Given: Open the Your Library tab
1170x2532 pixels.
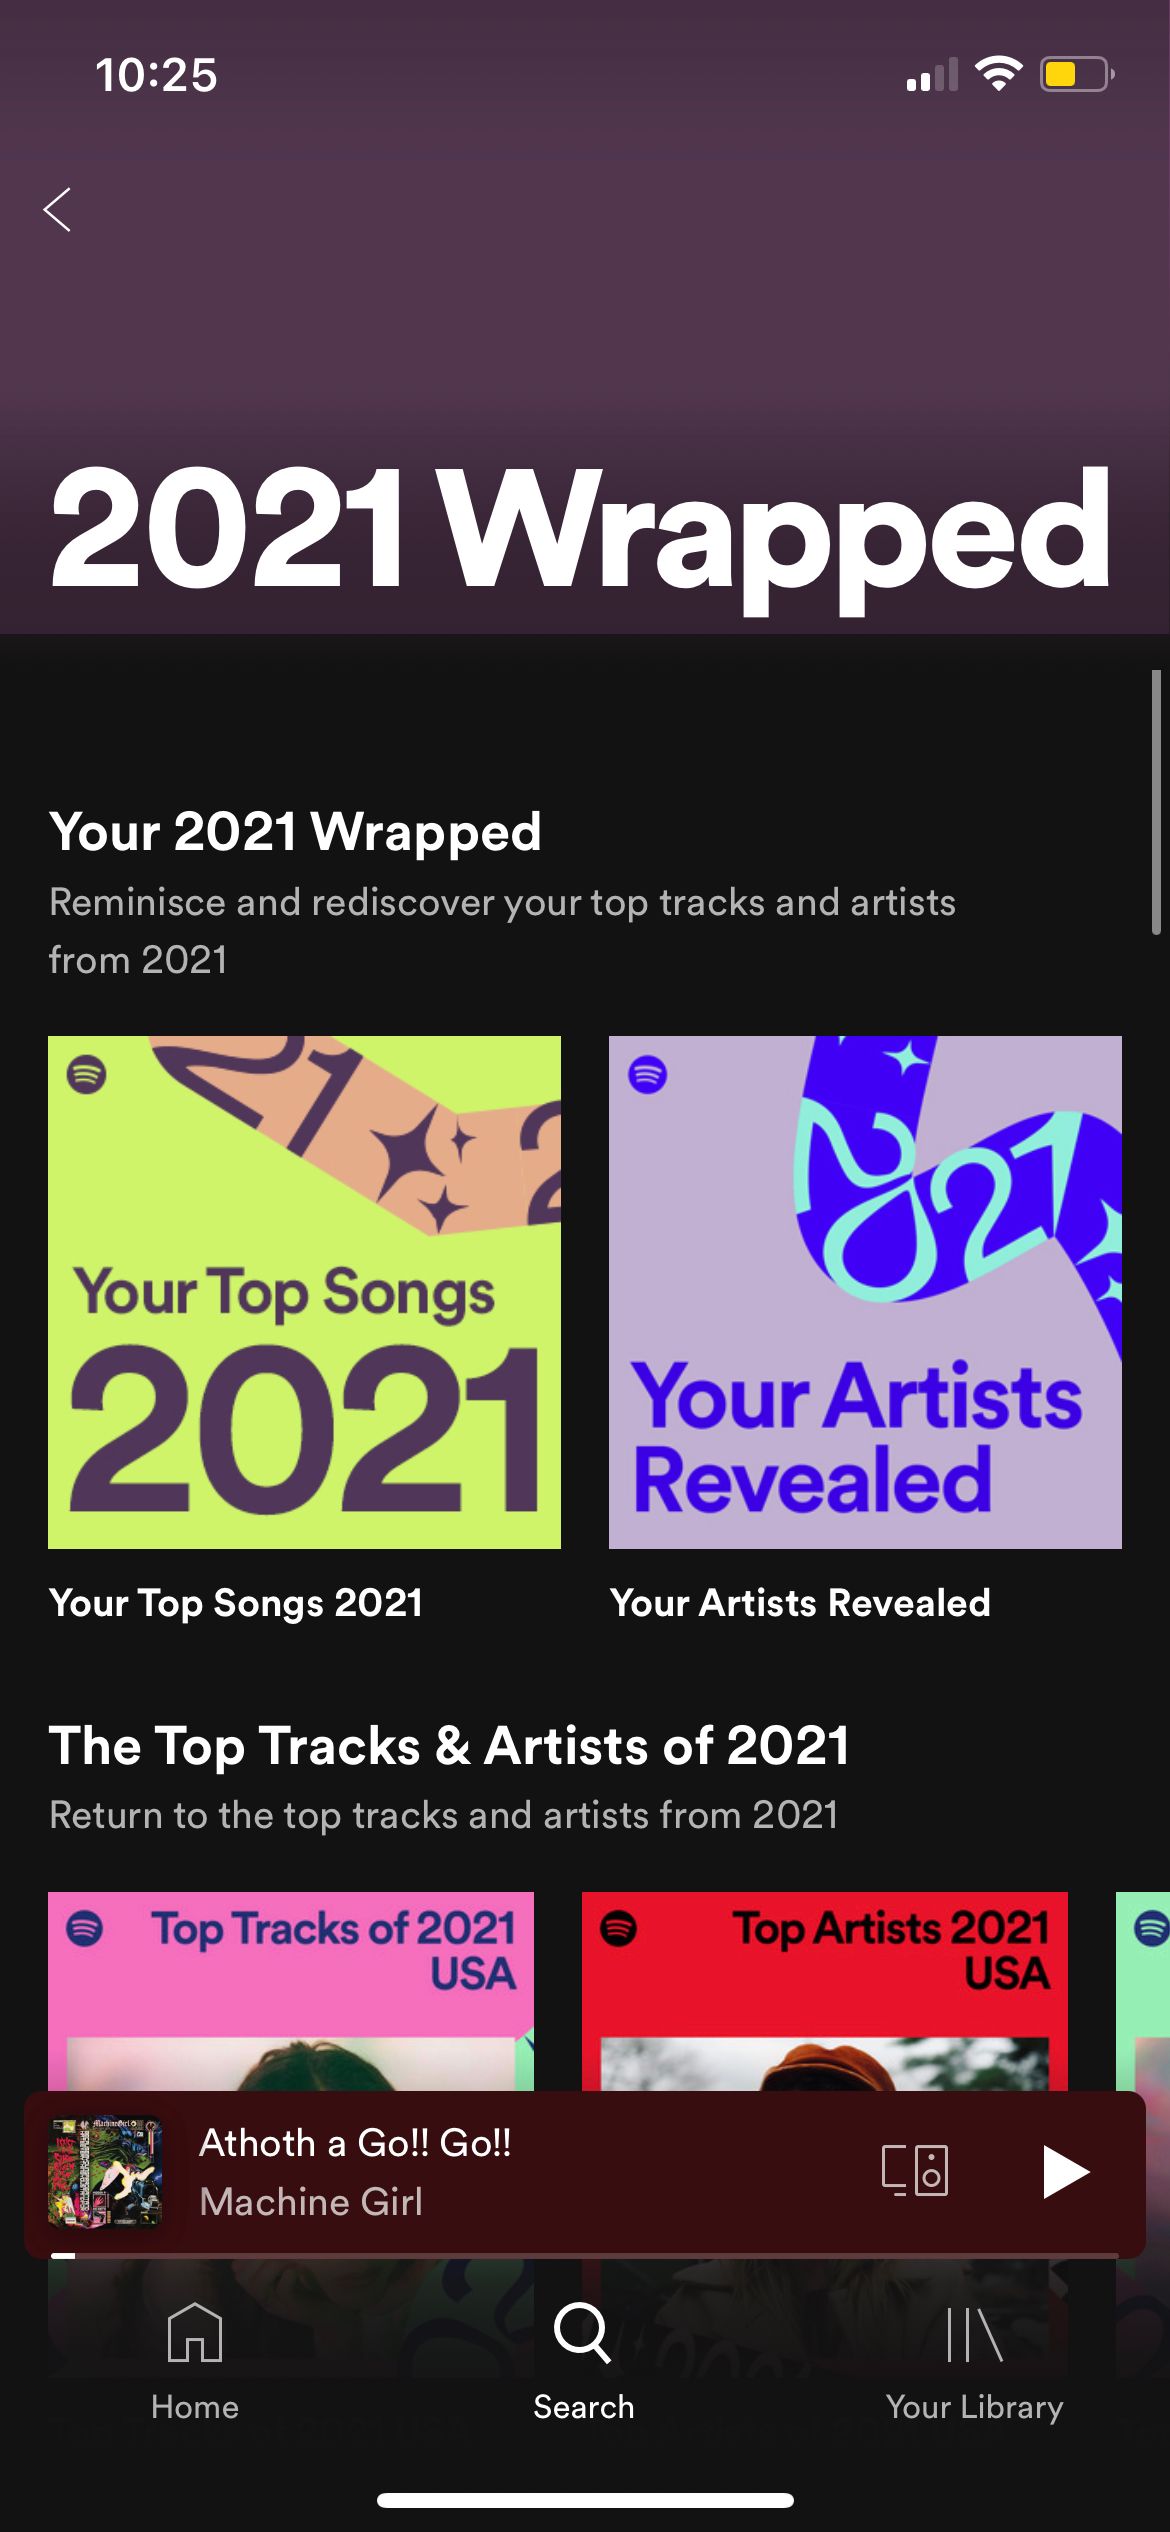Looking at the screenshot, I should click(x=974, y=2362).
